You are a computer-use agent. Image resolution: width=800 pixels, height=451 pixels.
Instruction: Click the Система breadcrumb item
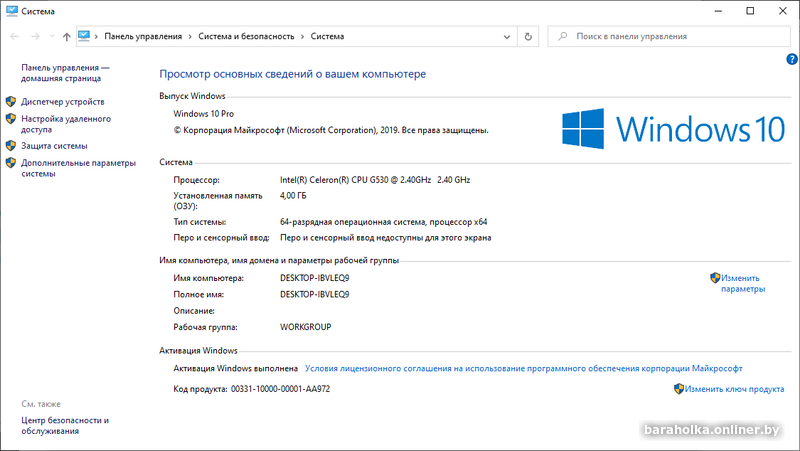328,36
